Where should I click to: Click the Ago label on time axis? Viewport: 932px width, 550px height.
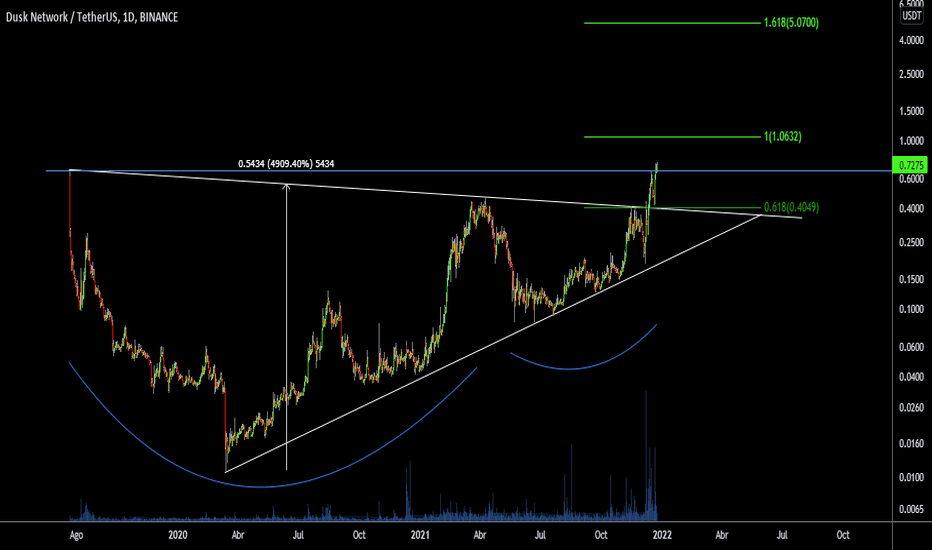[x=76, y=535]
